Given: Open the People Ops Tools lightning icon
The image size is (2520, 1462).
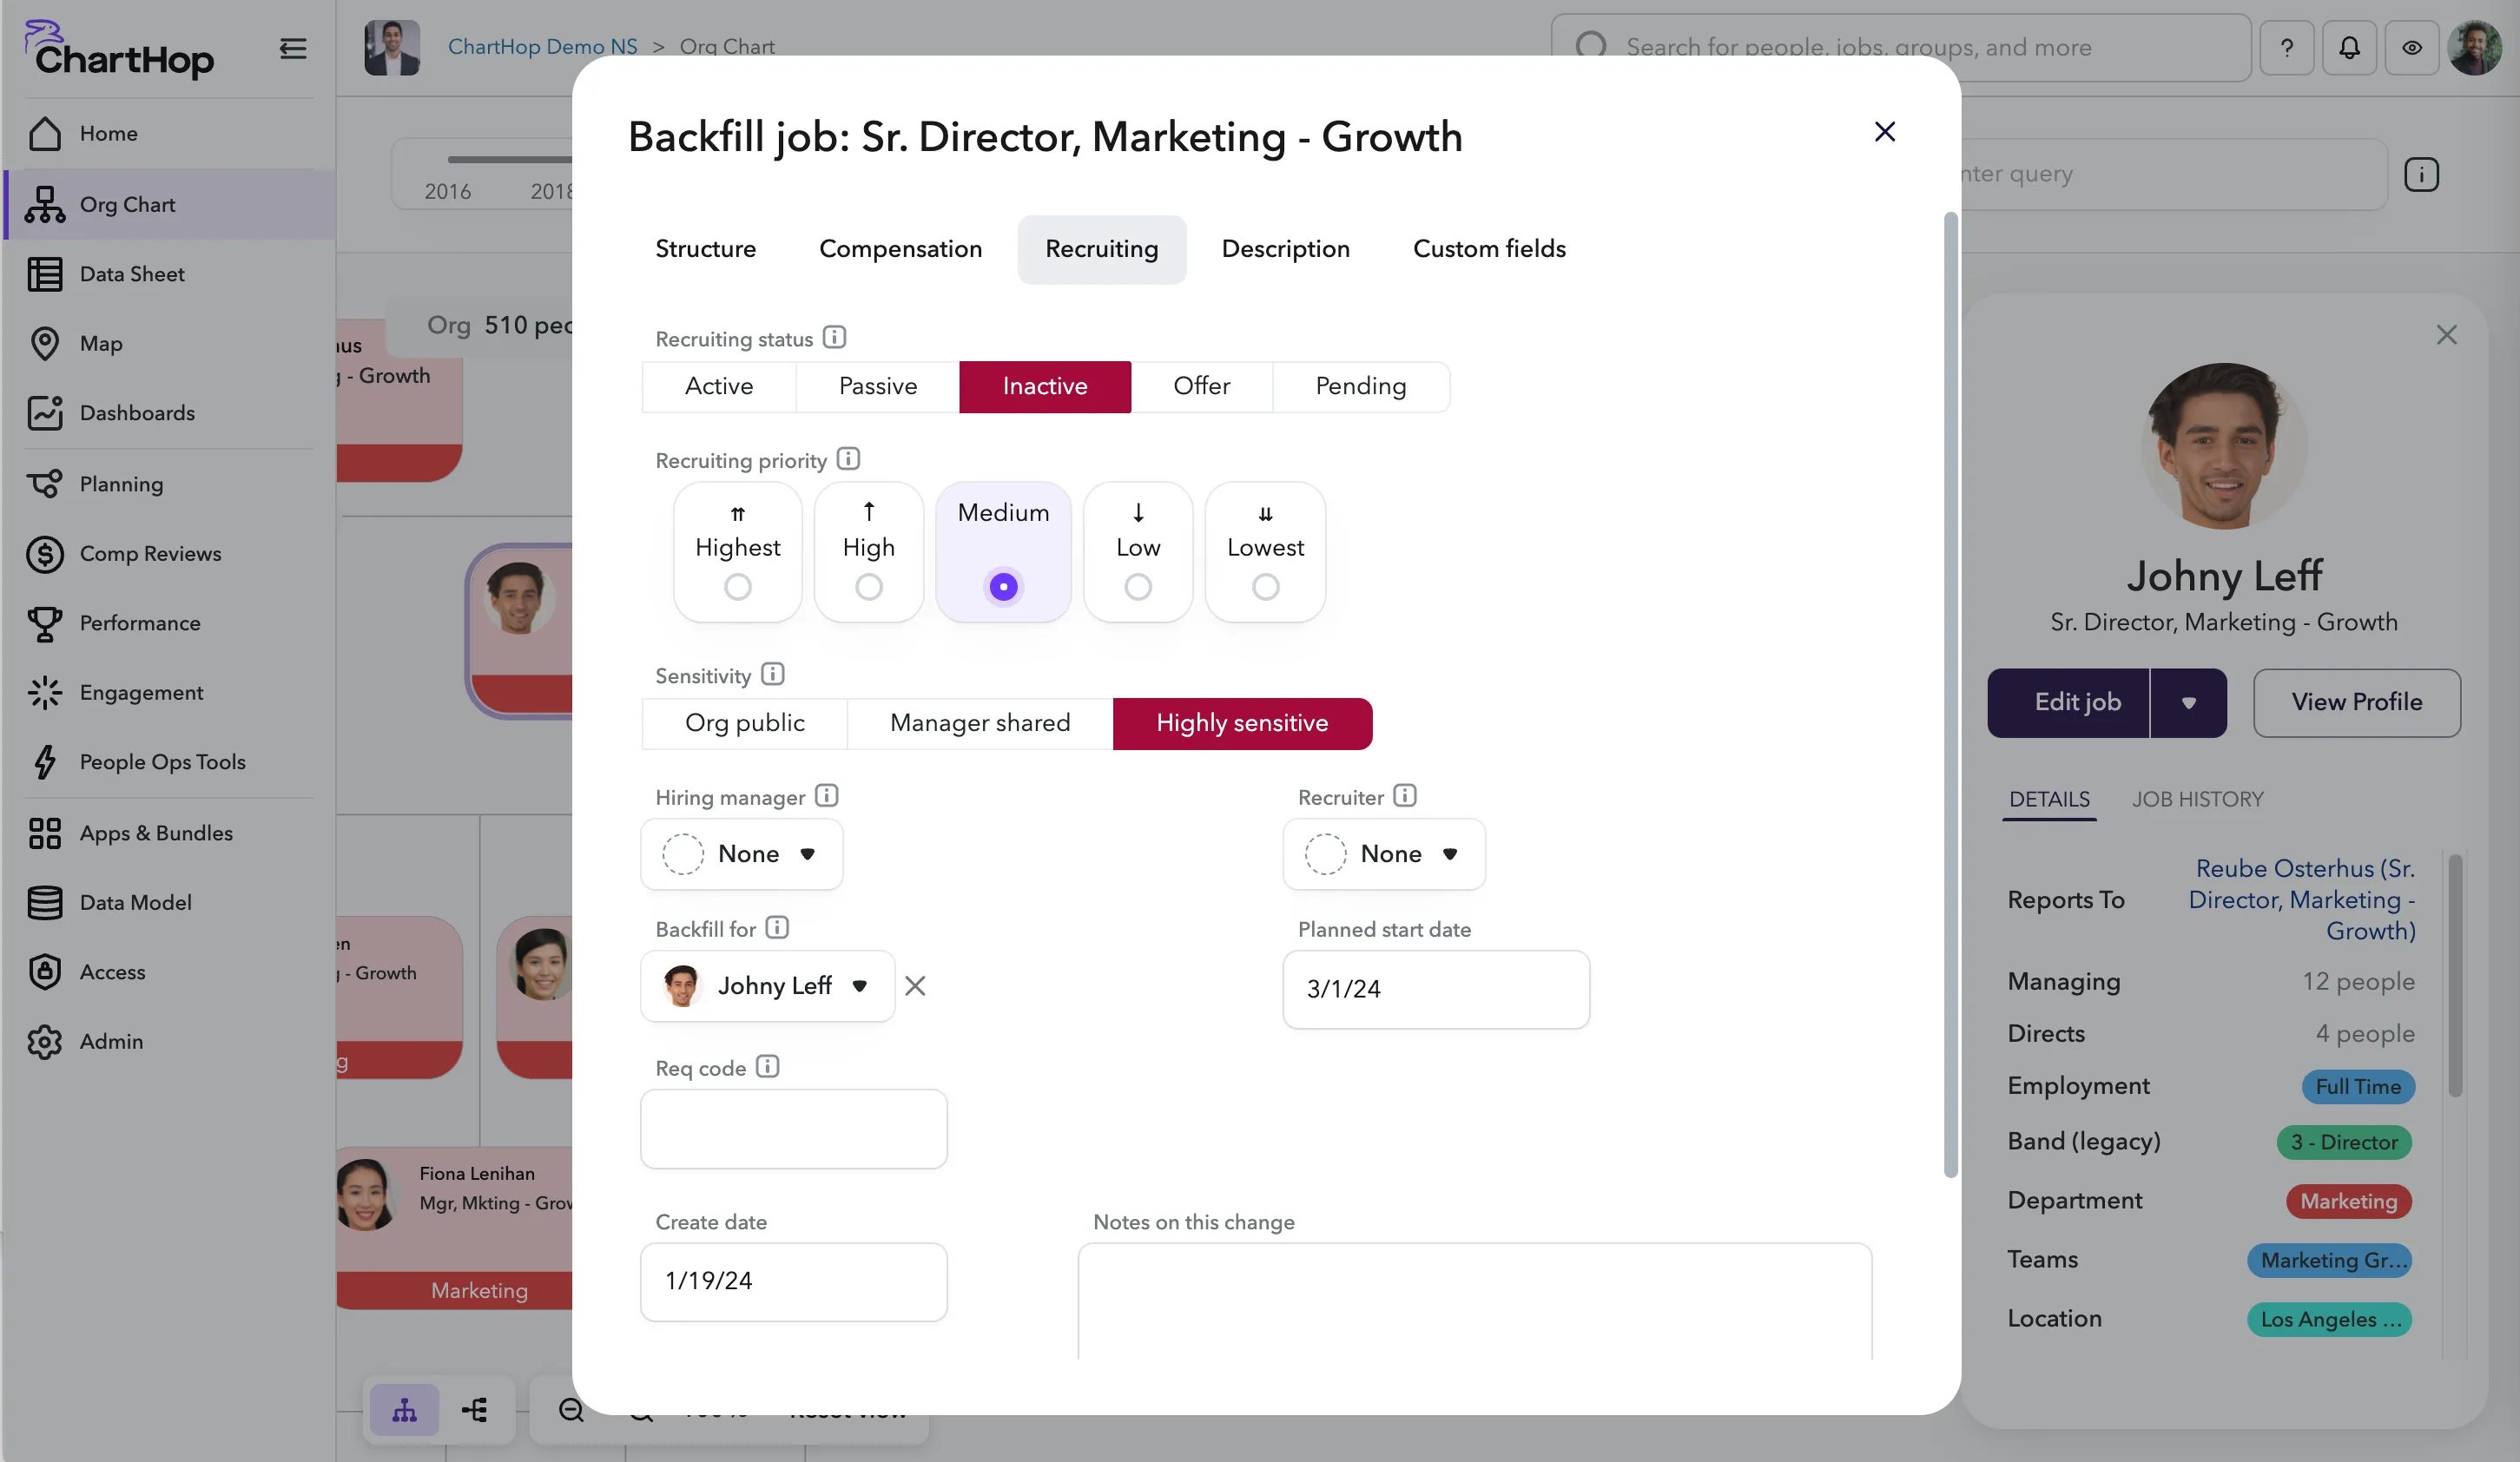Looking at the screenshot, I should 45,762.
